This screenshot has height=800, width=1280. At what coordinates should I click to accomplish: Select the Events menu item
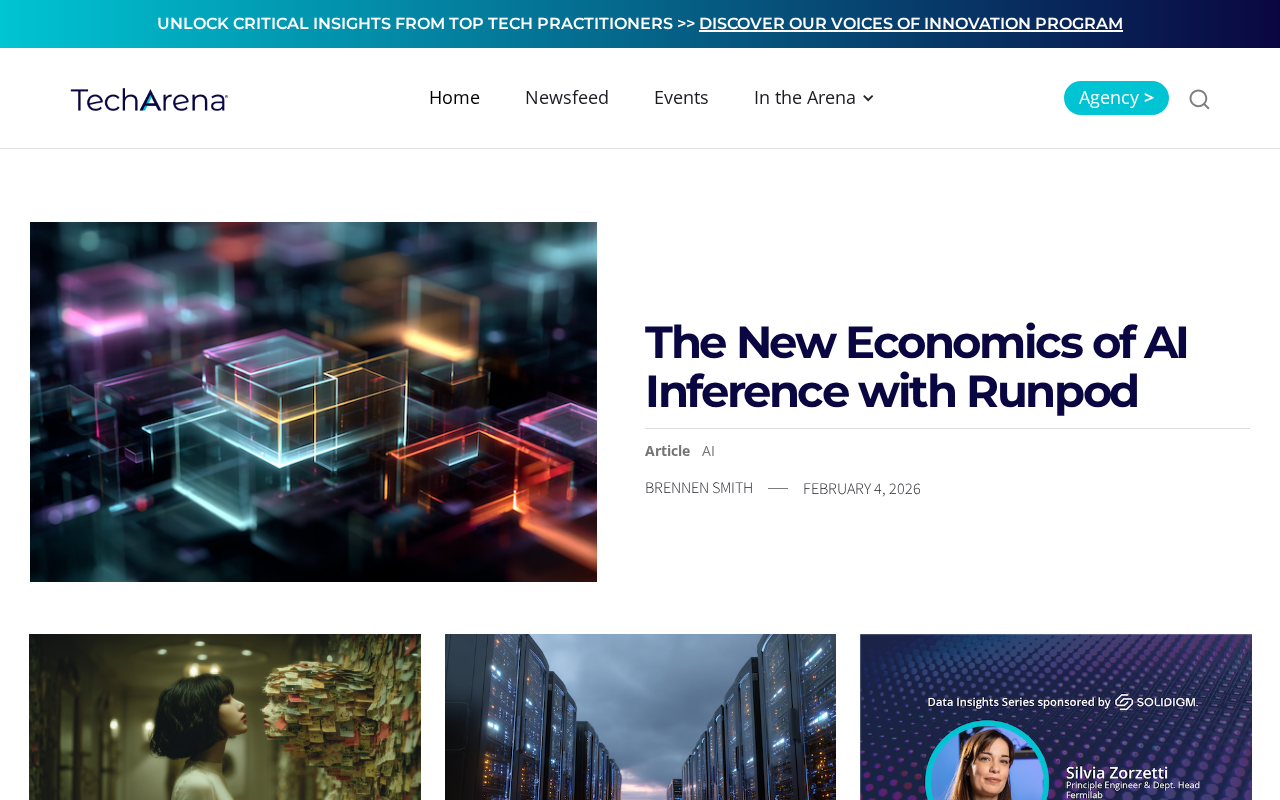681,98
